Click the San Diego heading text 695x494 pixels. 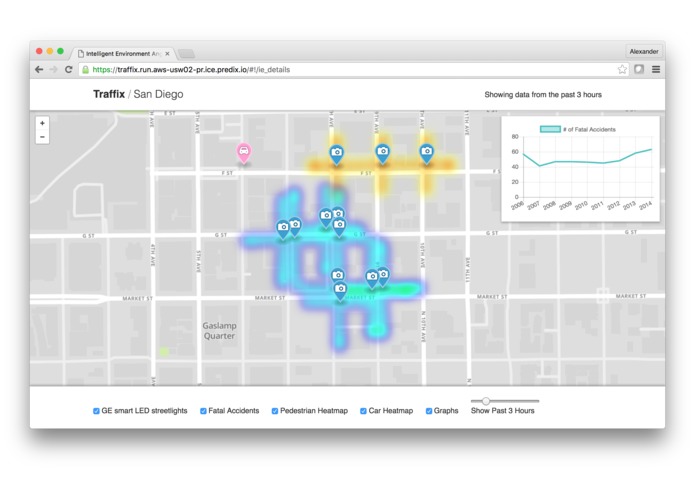tap(158, 94)
